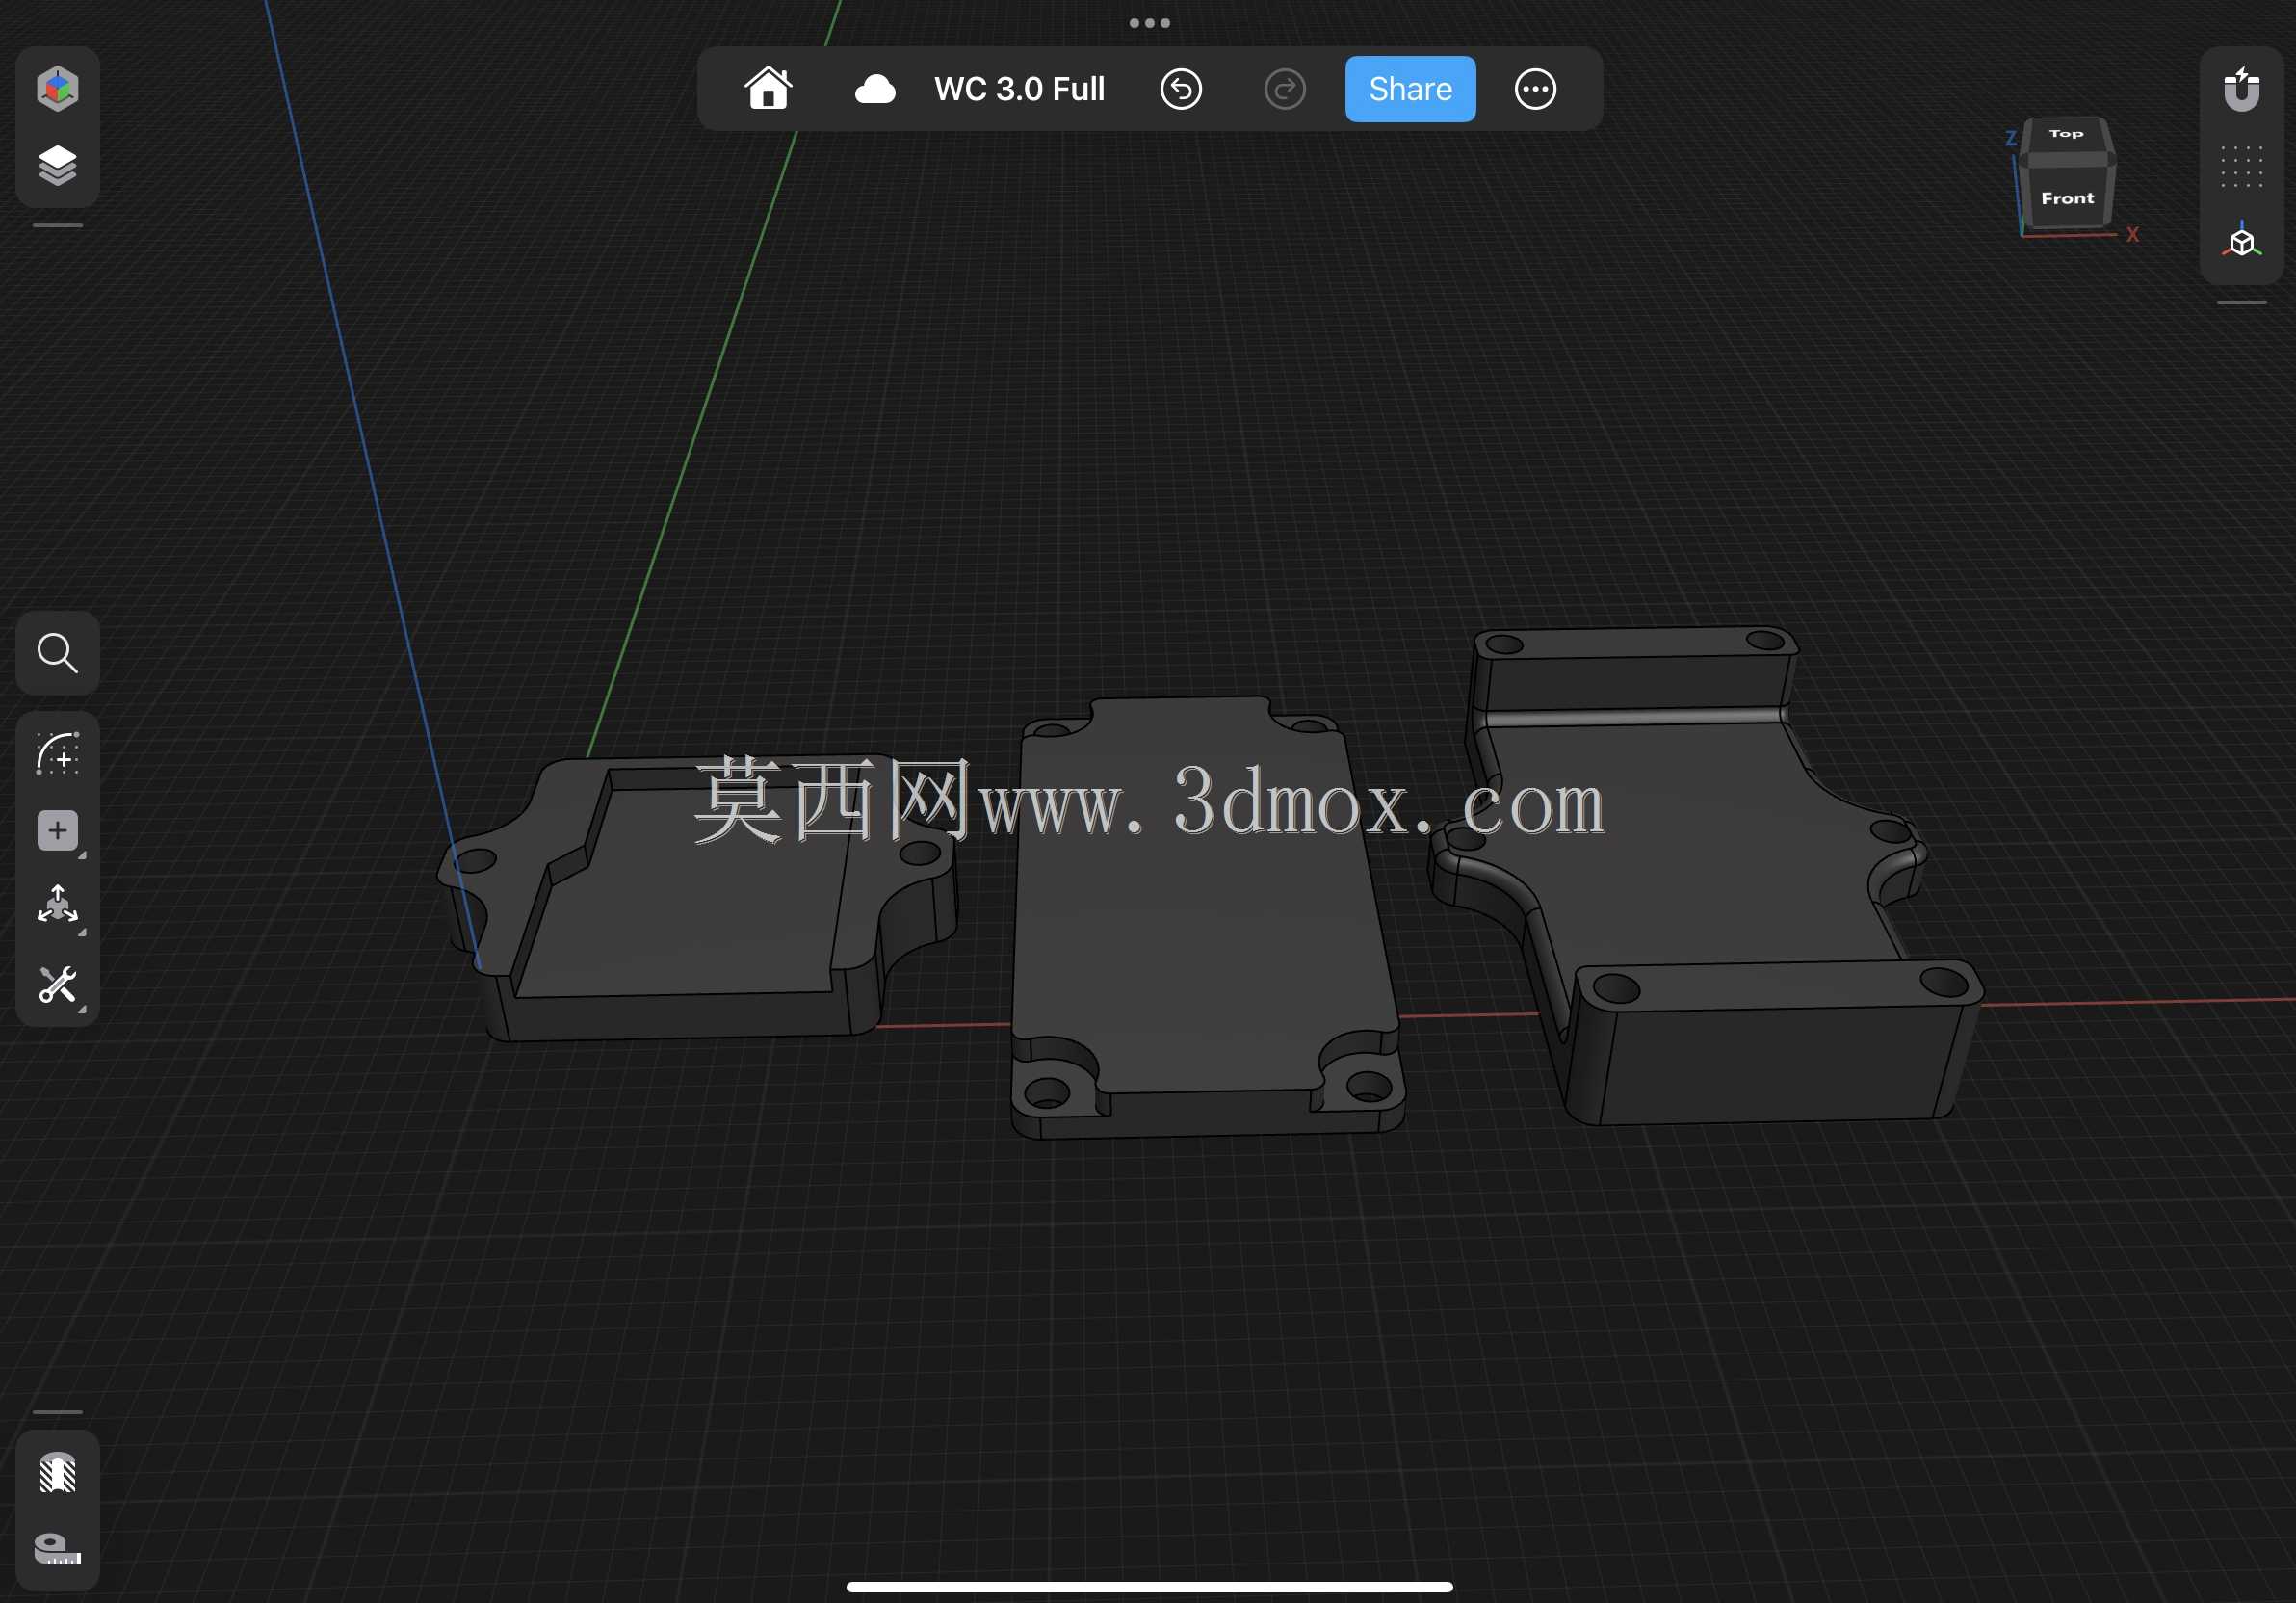
Task: Expand the right sidebar handle
Action: point(2241,302)
